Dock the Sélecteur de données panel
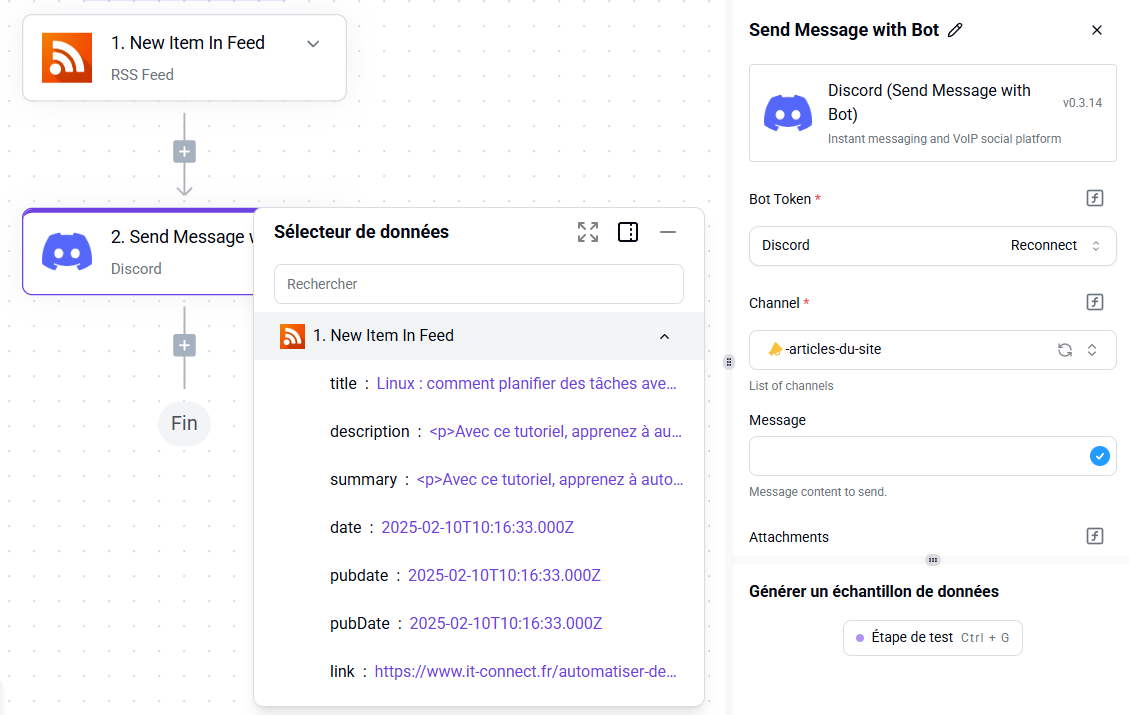This screenshot has height=715, width=1129. 628,232
